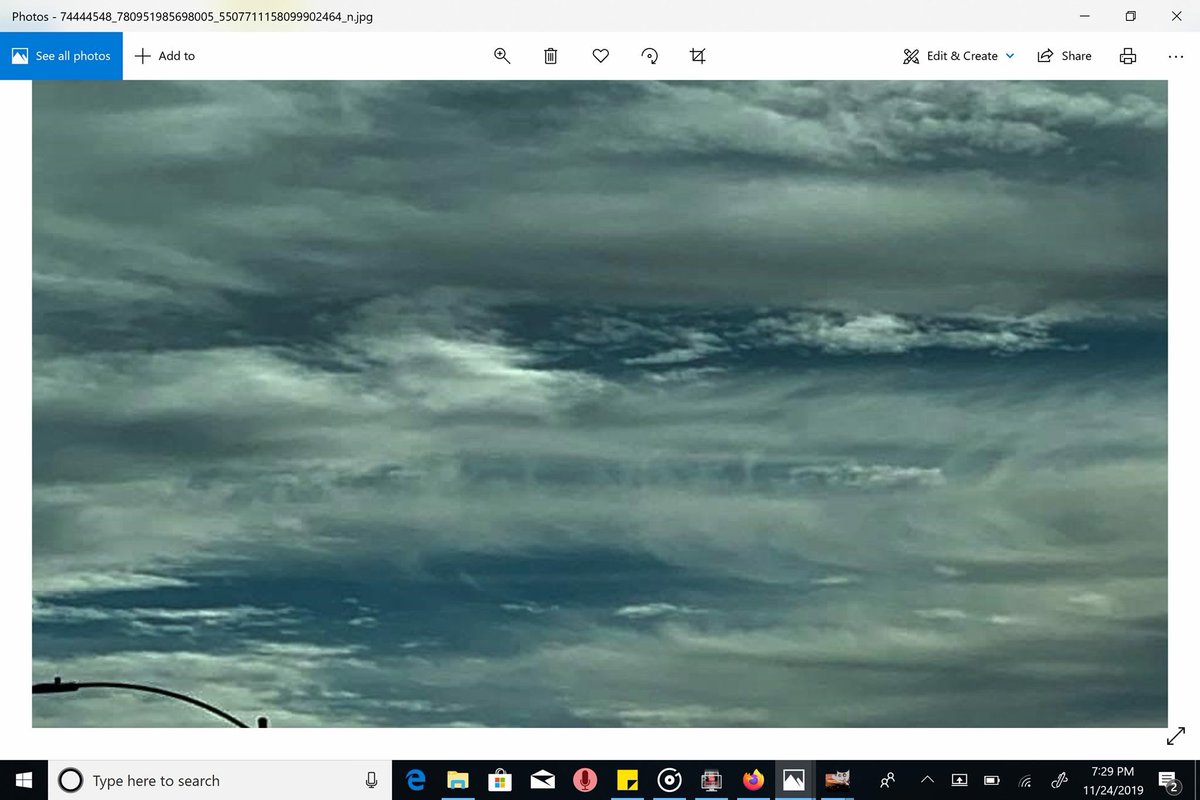Restore down the Photos window
1200x800 pixels.
[1131, 16]
